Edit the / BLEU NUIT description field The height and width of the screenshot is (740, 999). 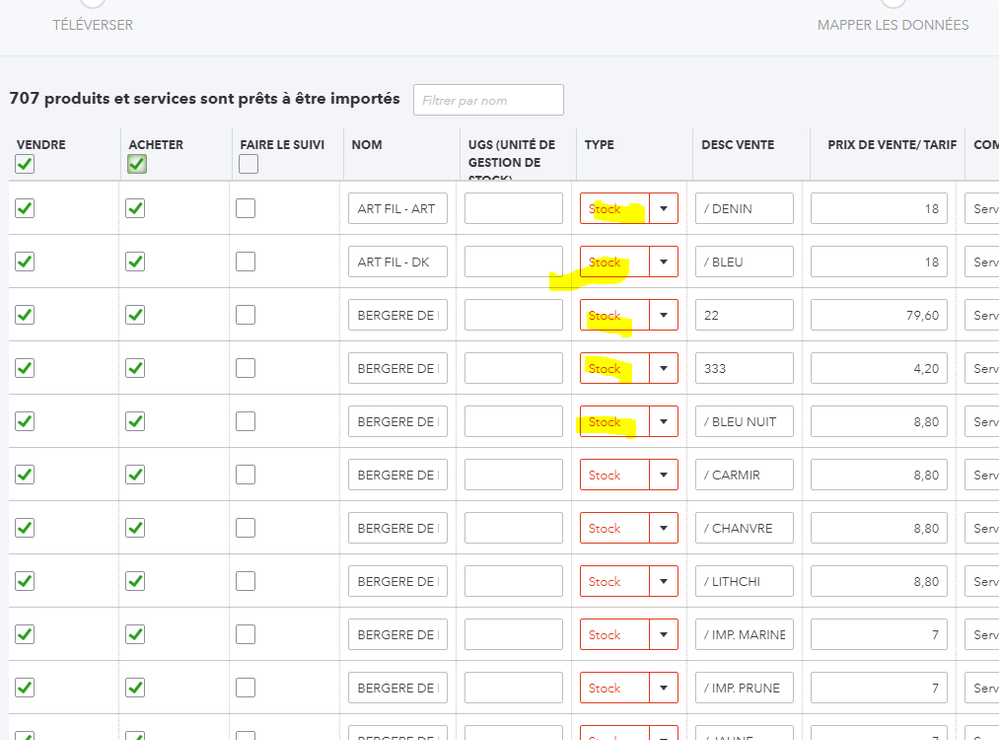(x=744, y=421)
